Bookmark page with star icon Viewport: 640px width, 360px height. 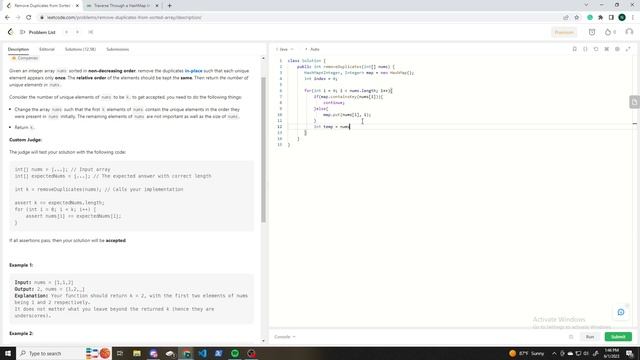pos(576,18)
